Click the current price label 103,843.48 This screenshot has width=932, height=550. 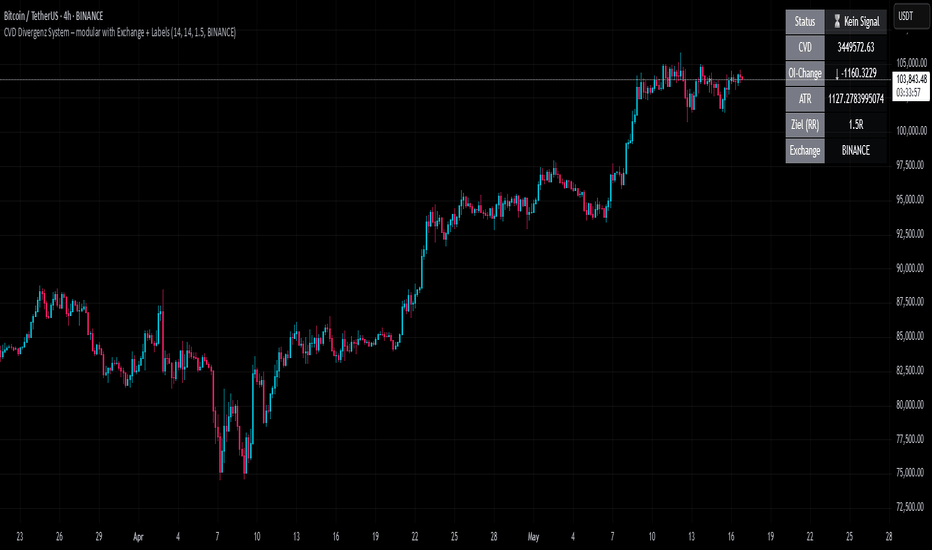(x=911, y=79)
